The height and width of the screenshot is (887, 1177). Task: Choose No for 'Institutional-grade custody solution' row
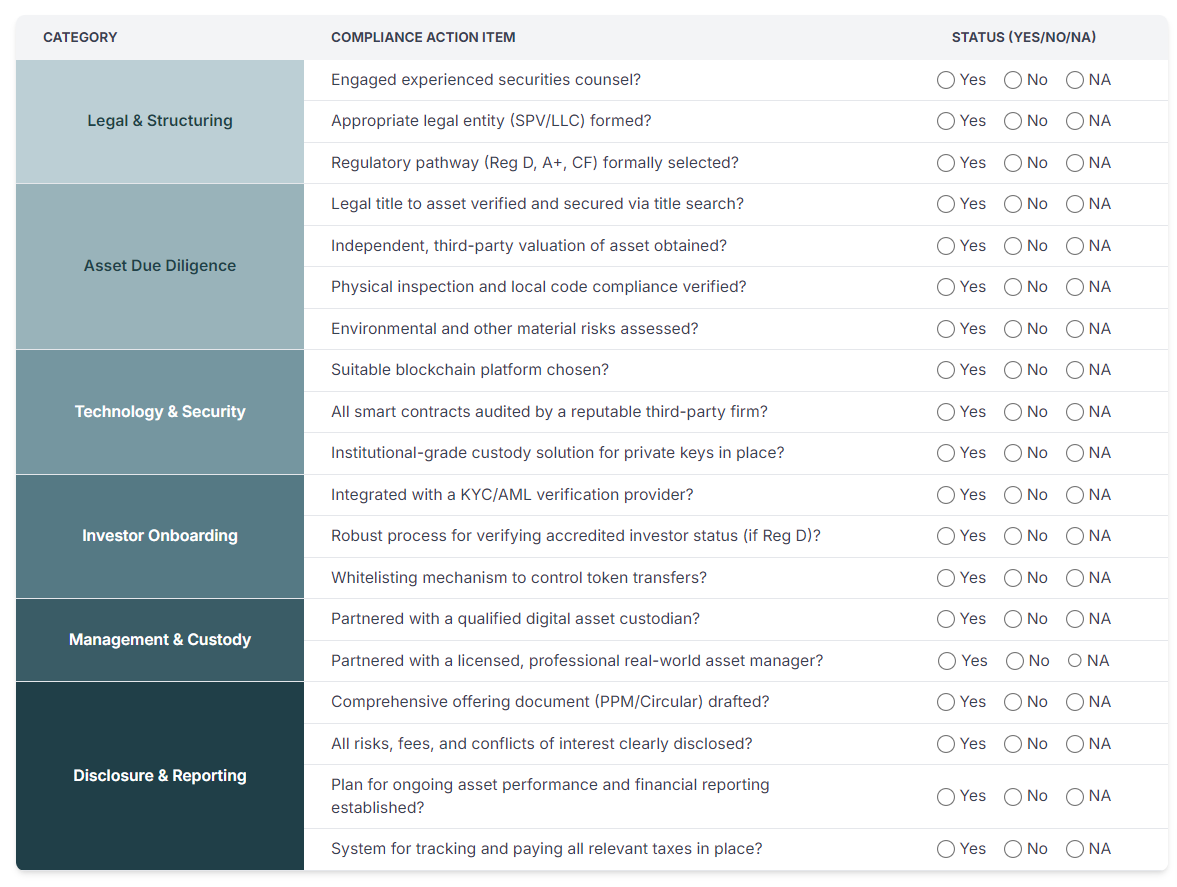(x=1013, y=453)
